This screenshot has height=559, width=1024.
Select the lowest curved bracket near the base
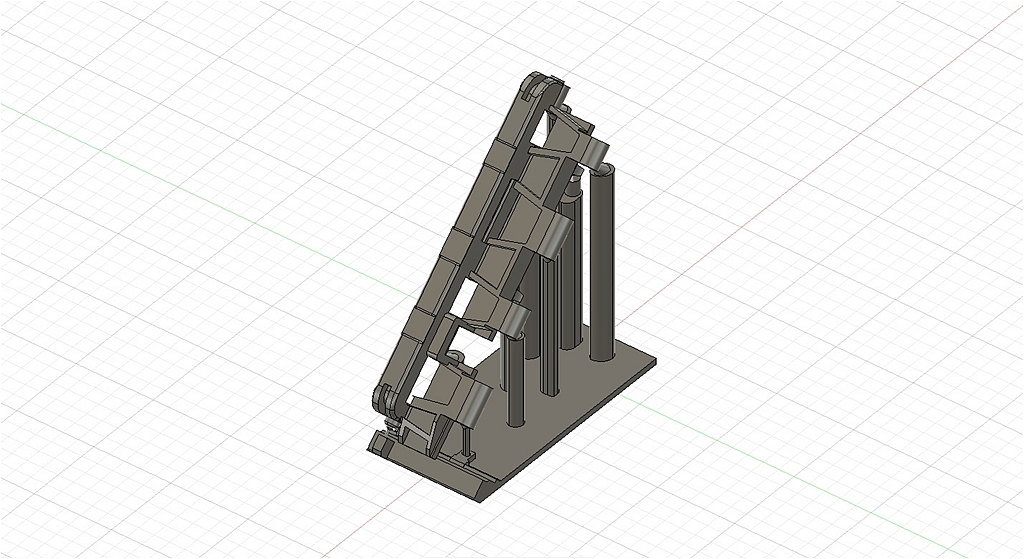coord(470,405)
